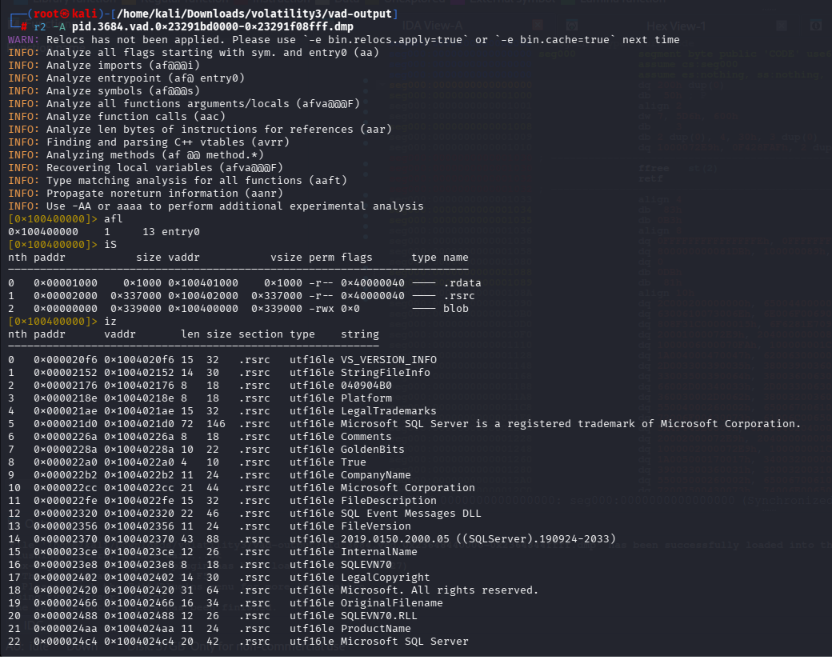This screenshot has height=657, width=832.
Task: Click the iz command at the prompt
Action: (110, 321)
